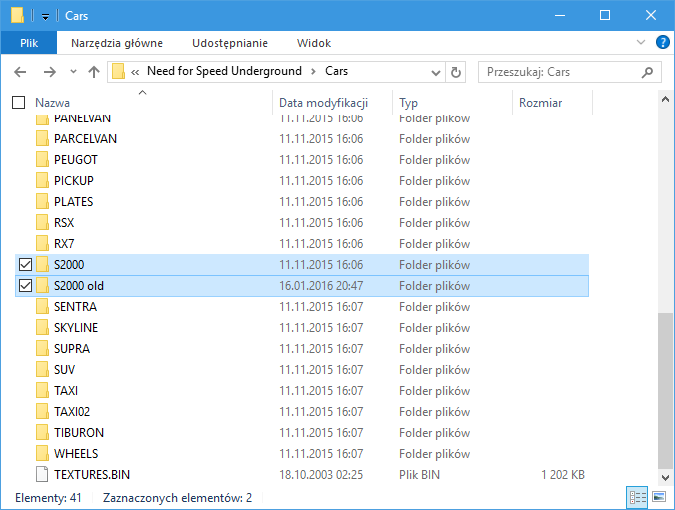The width and height of the screenshot is (675, 510).
Task: Select the SKYLINE folder
Action: tap(75, 328)
